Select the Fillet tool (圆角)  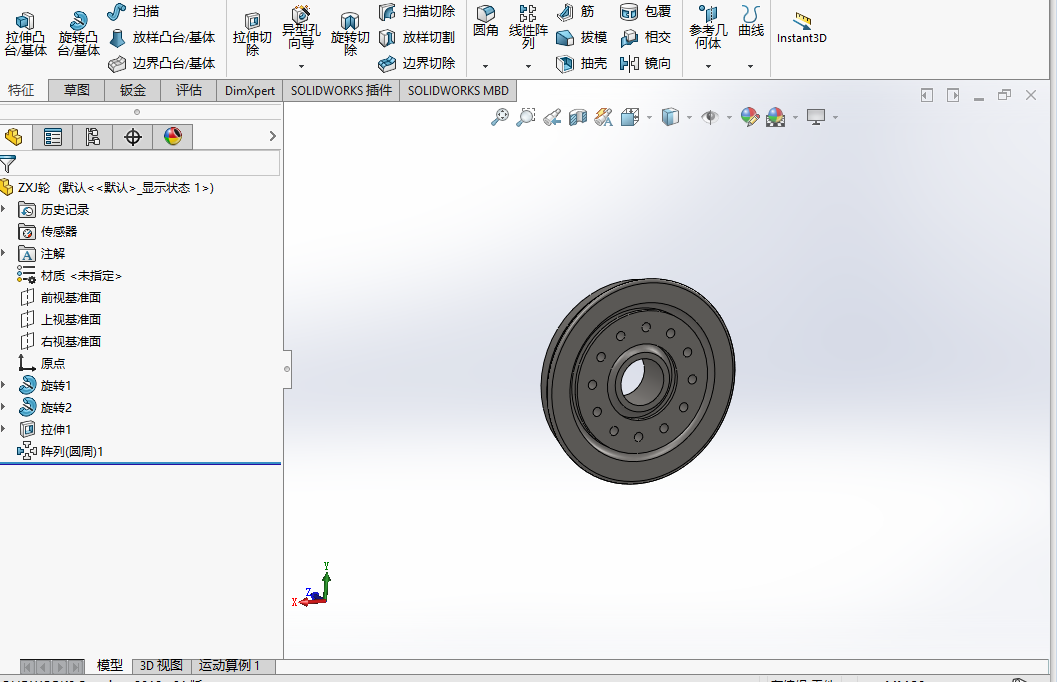pos(485,21)
